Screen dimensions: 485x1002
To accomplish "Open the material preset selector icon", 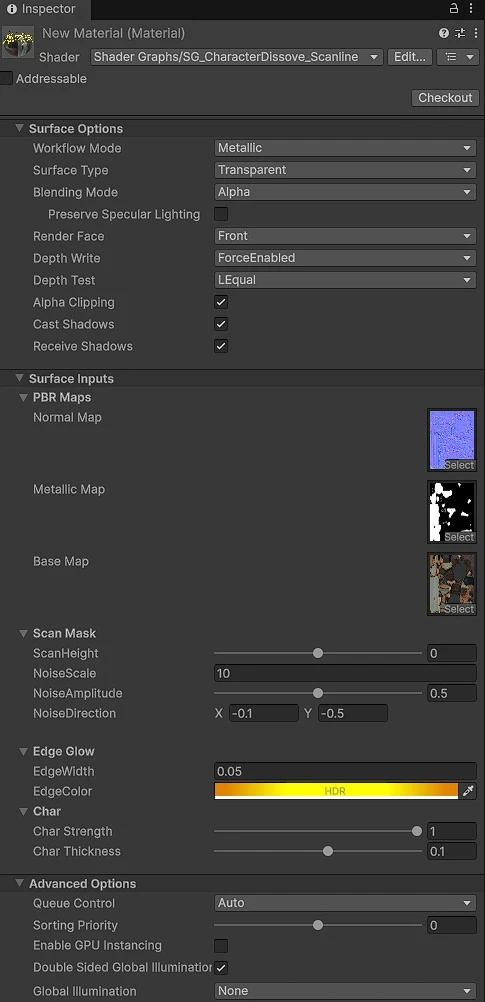I will (x=460, y=33).
